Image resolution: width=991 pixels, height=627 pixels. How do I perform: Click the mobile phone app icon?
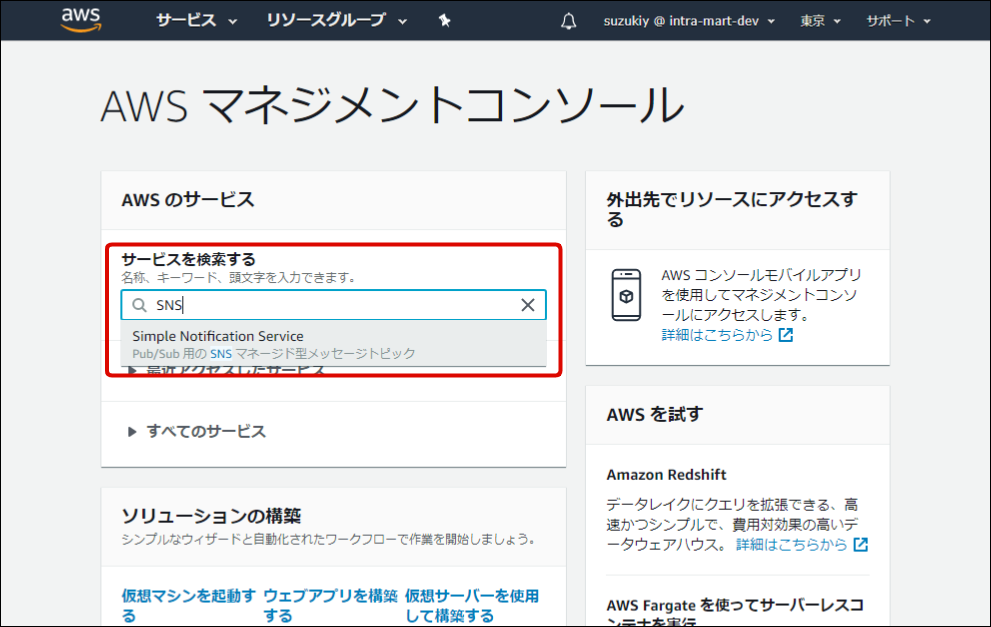[626, 295]
